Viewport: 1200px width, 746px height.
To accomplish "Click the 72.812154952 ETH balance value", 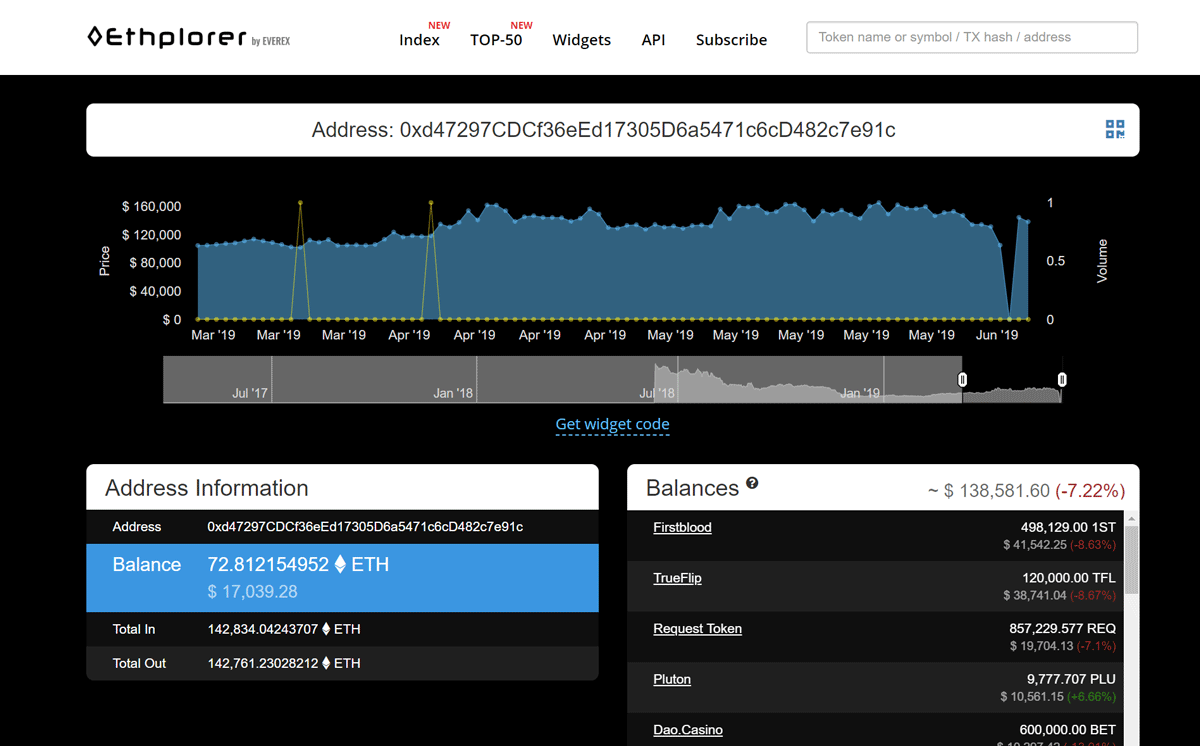I will coord(298,564).
